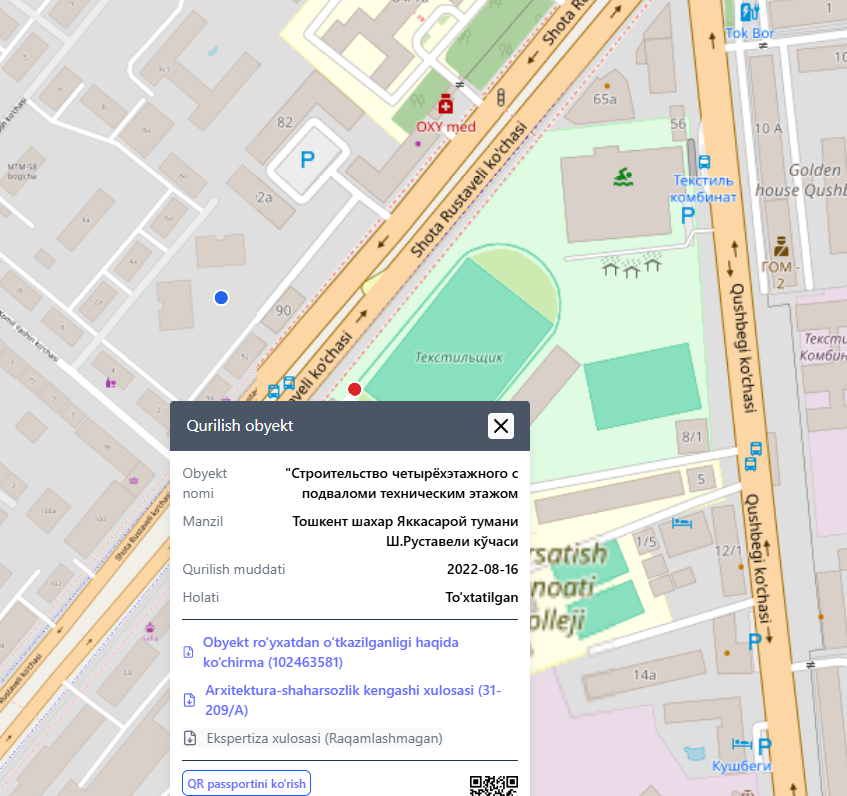847x796 pixels.
Task: Click the Текстильщик stadium label
Action: (x=459, y=357)
